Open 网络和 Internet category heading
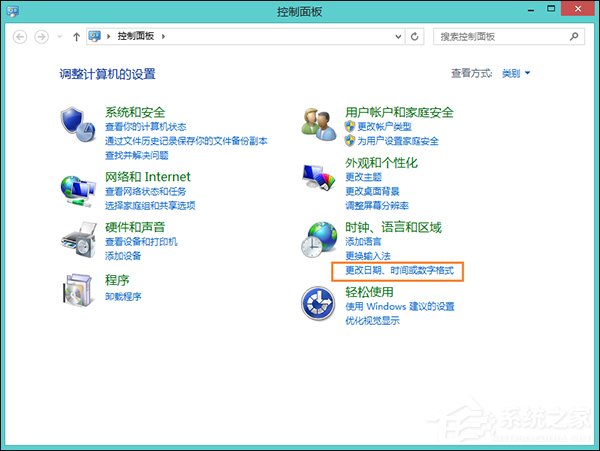600x451 pixels. coord(148,176)
